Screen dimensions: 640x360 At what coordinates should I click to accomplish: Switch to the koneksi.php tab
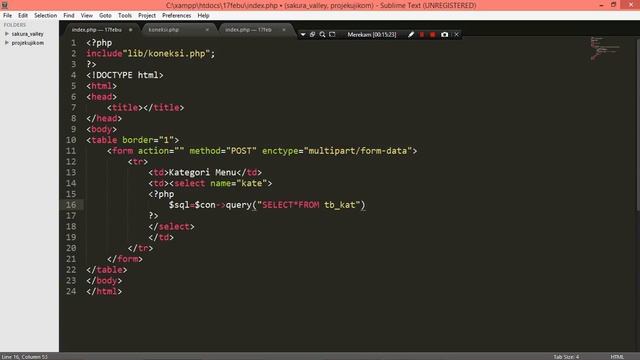tap(164, 30)
